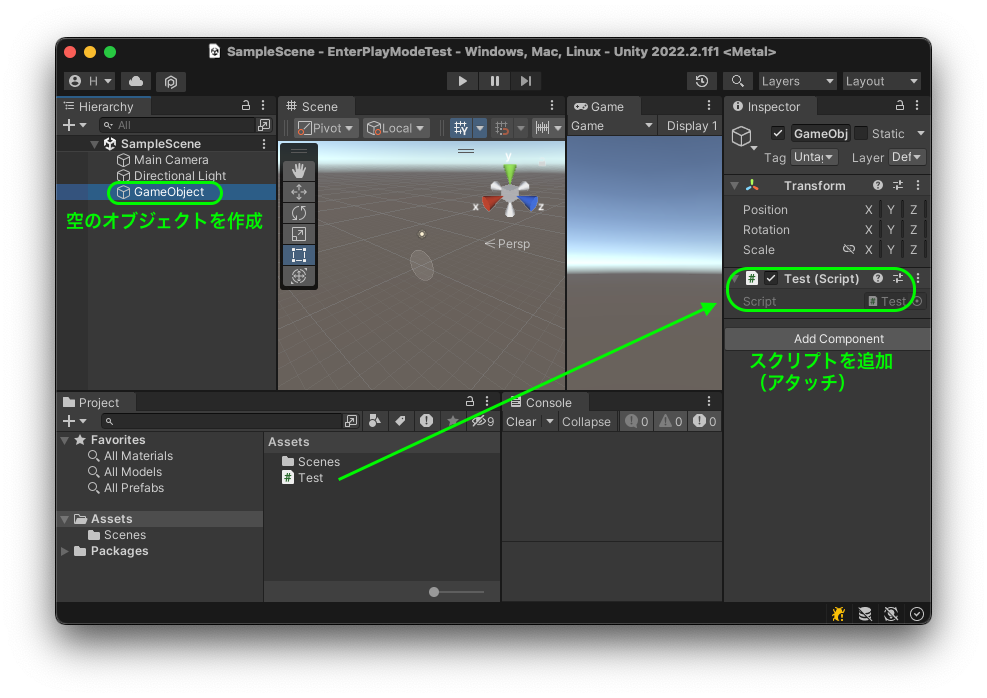Toggle favorites star icon in Project toolbar

point(452,421)
